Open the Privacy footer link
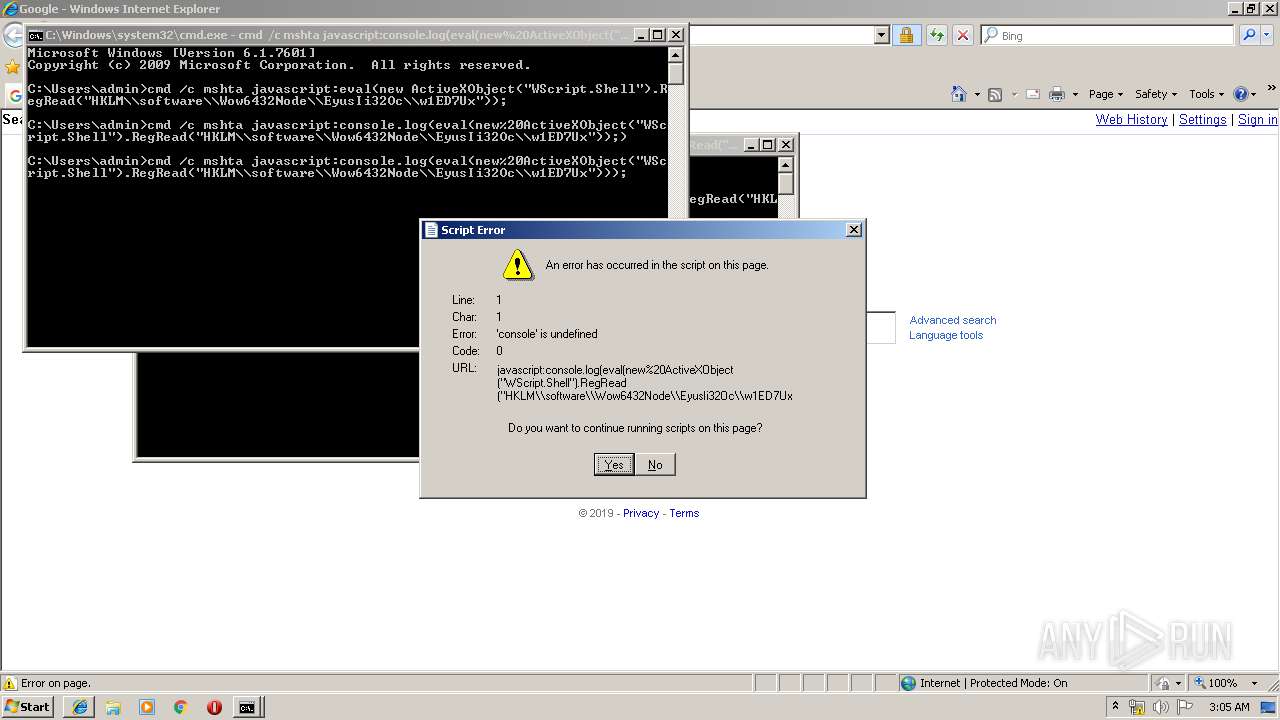Screen dimensions: 1280x720 tap(641, 513)
